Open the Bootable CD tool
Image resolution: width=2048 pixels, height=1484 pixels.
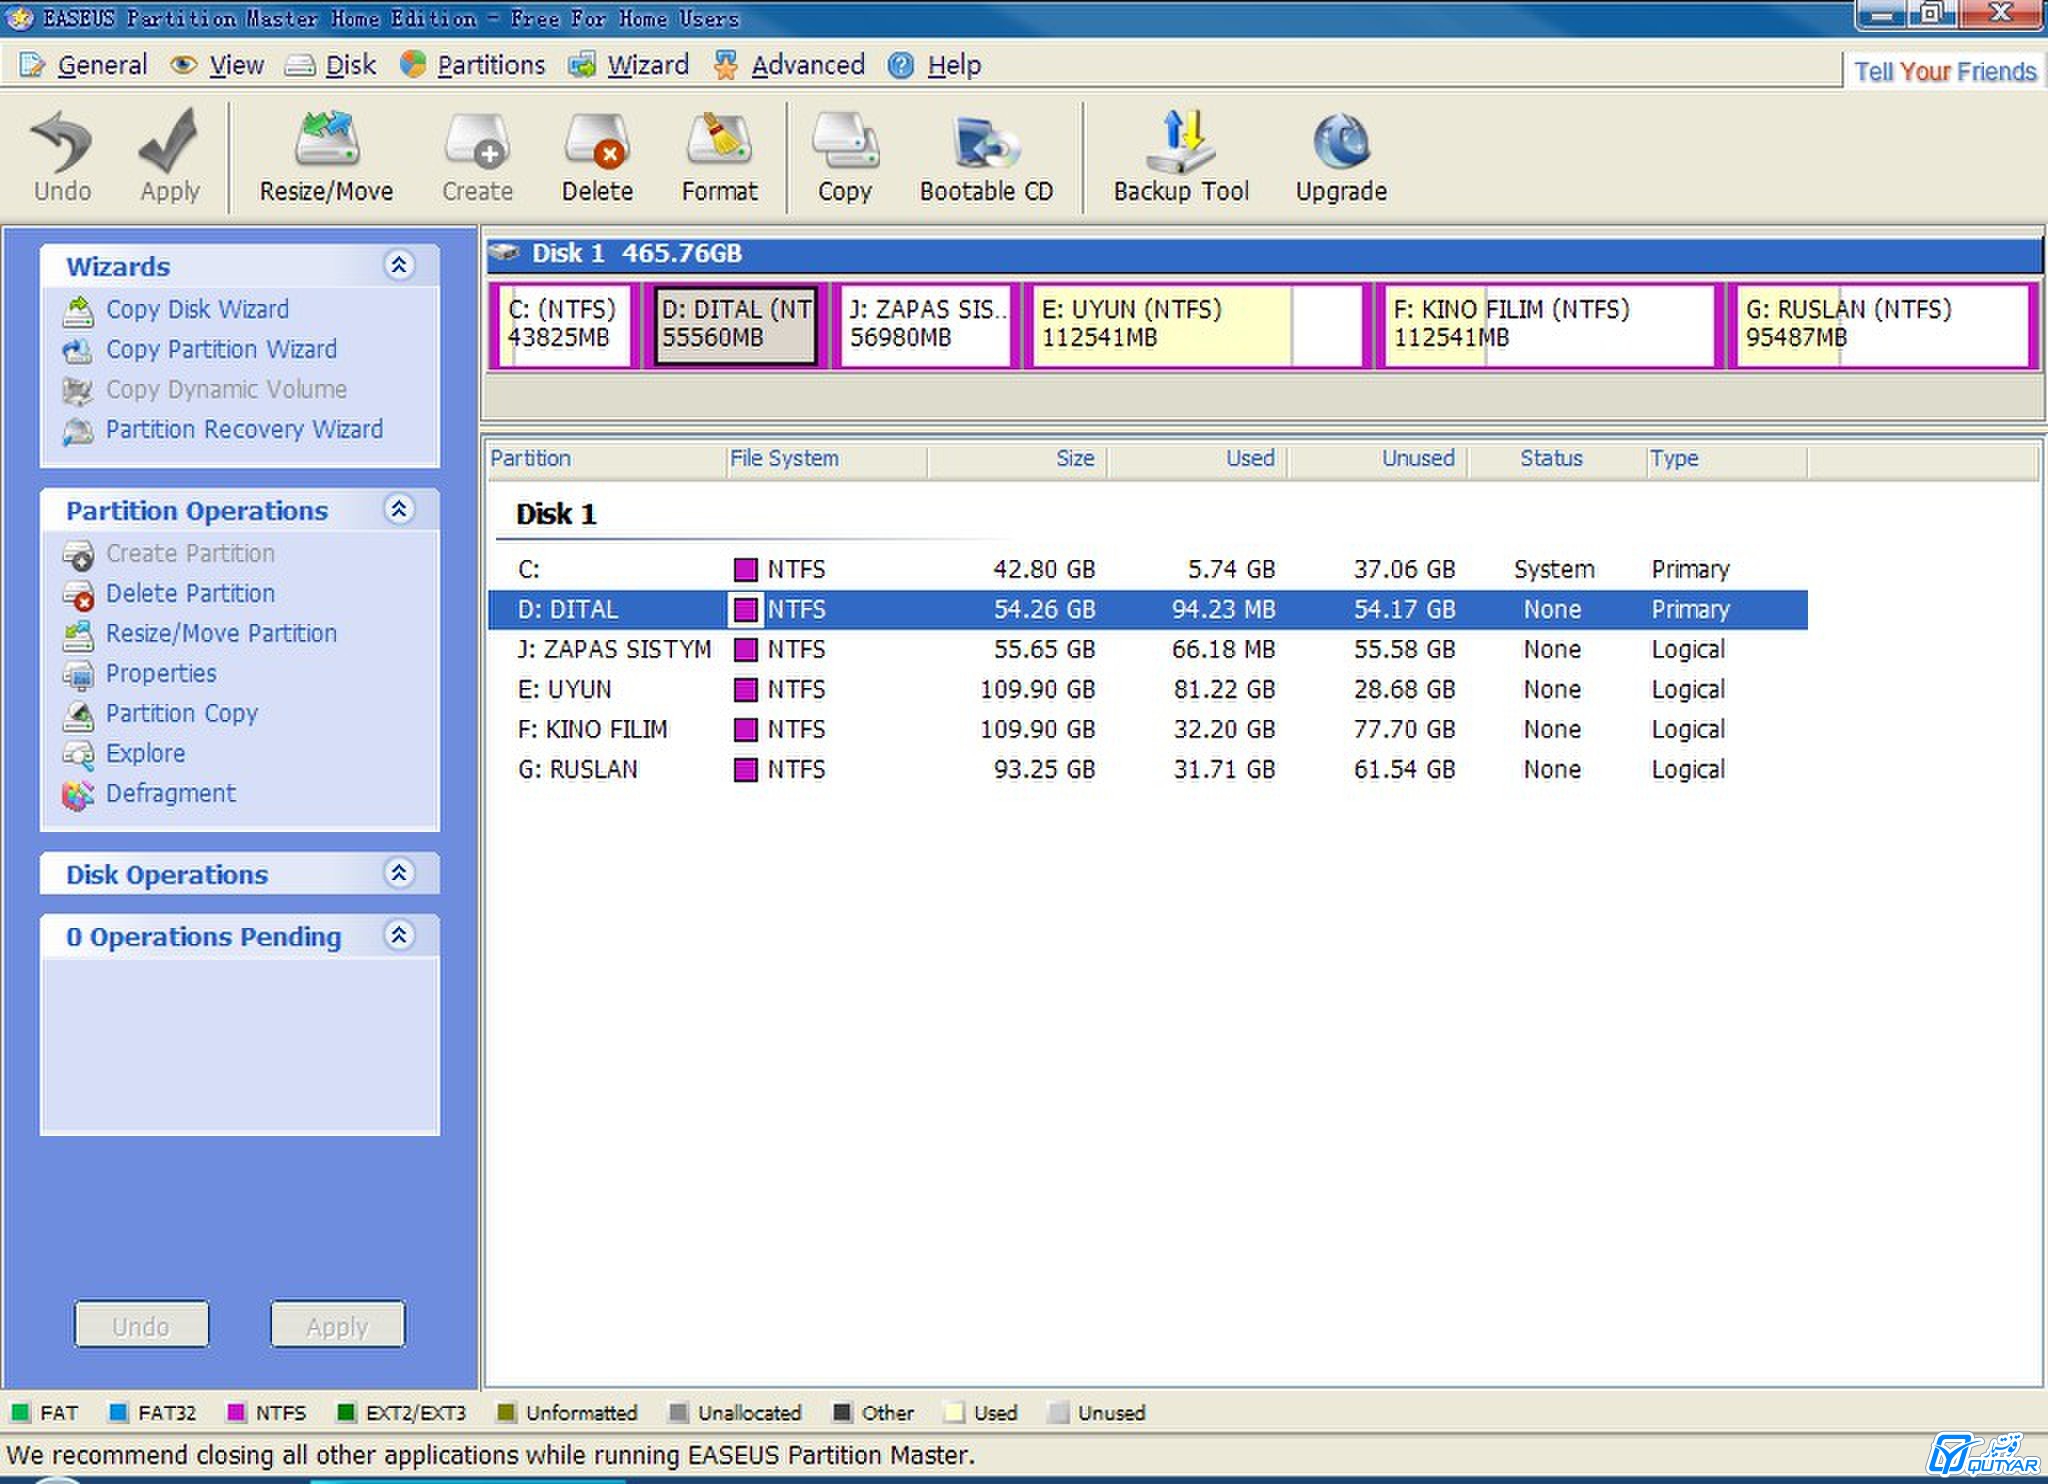[986, 157]
